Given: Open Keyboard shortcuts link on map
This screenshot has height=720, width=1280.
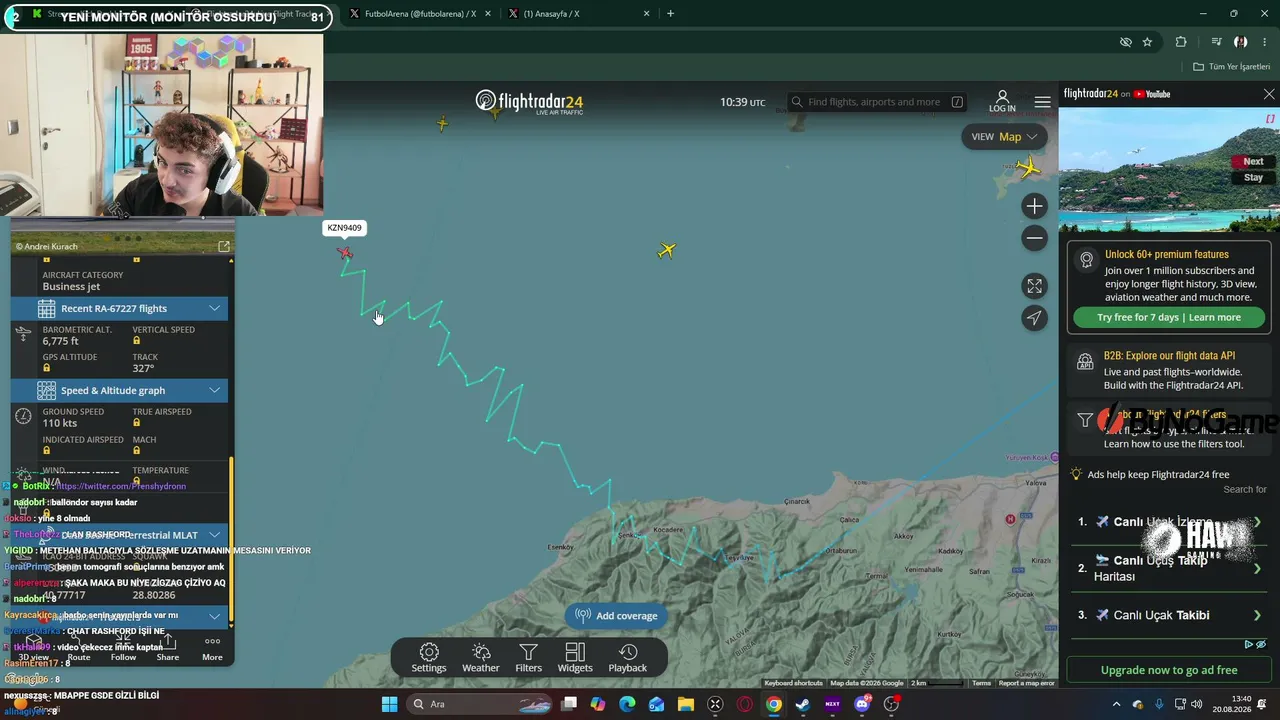Looking at the screenshot, I should [793, 683].
